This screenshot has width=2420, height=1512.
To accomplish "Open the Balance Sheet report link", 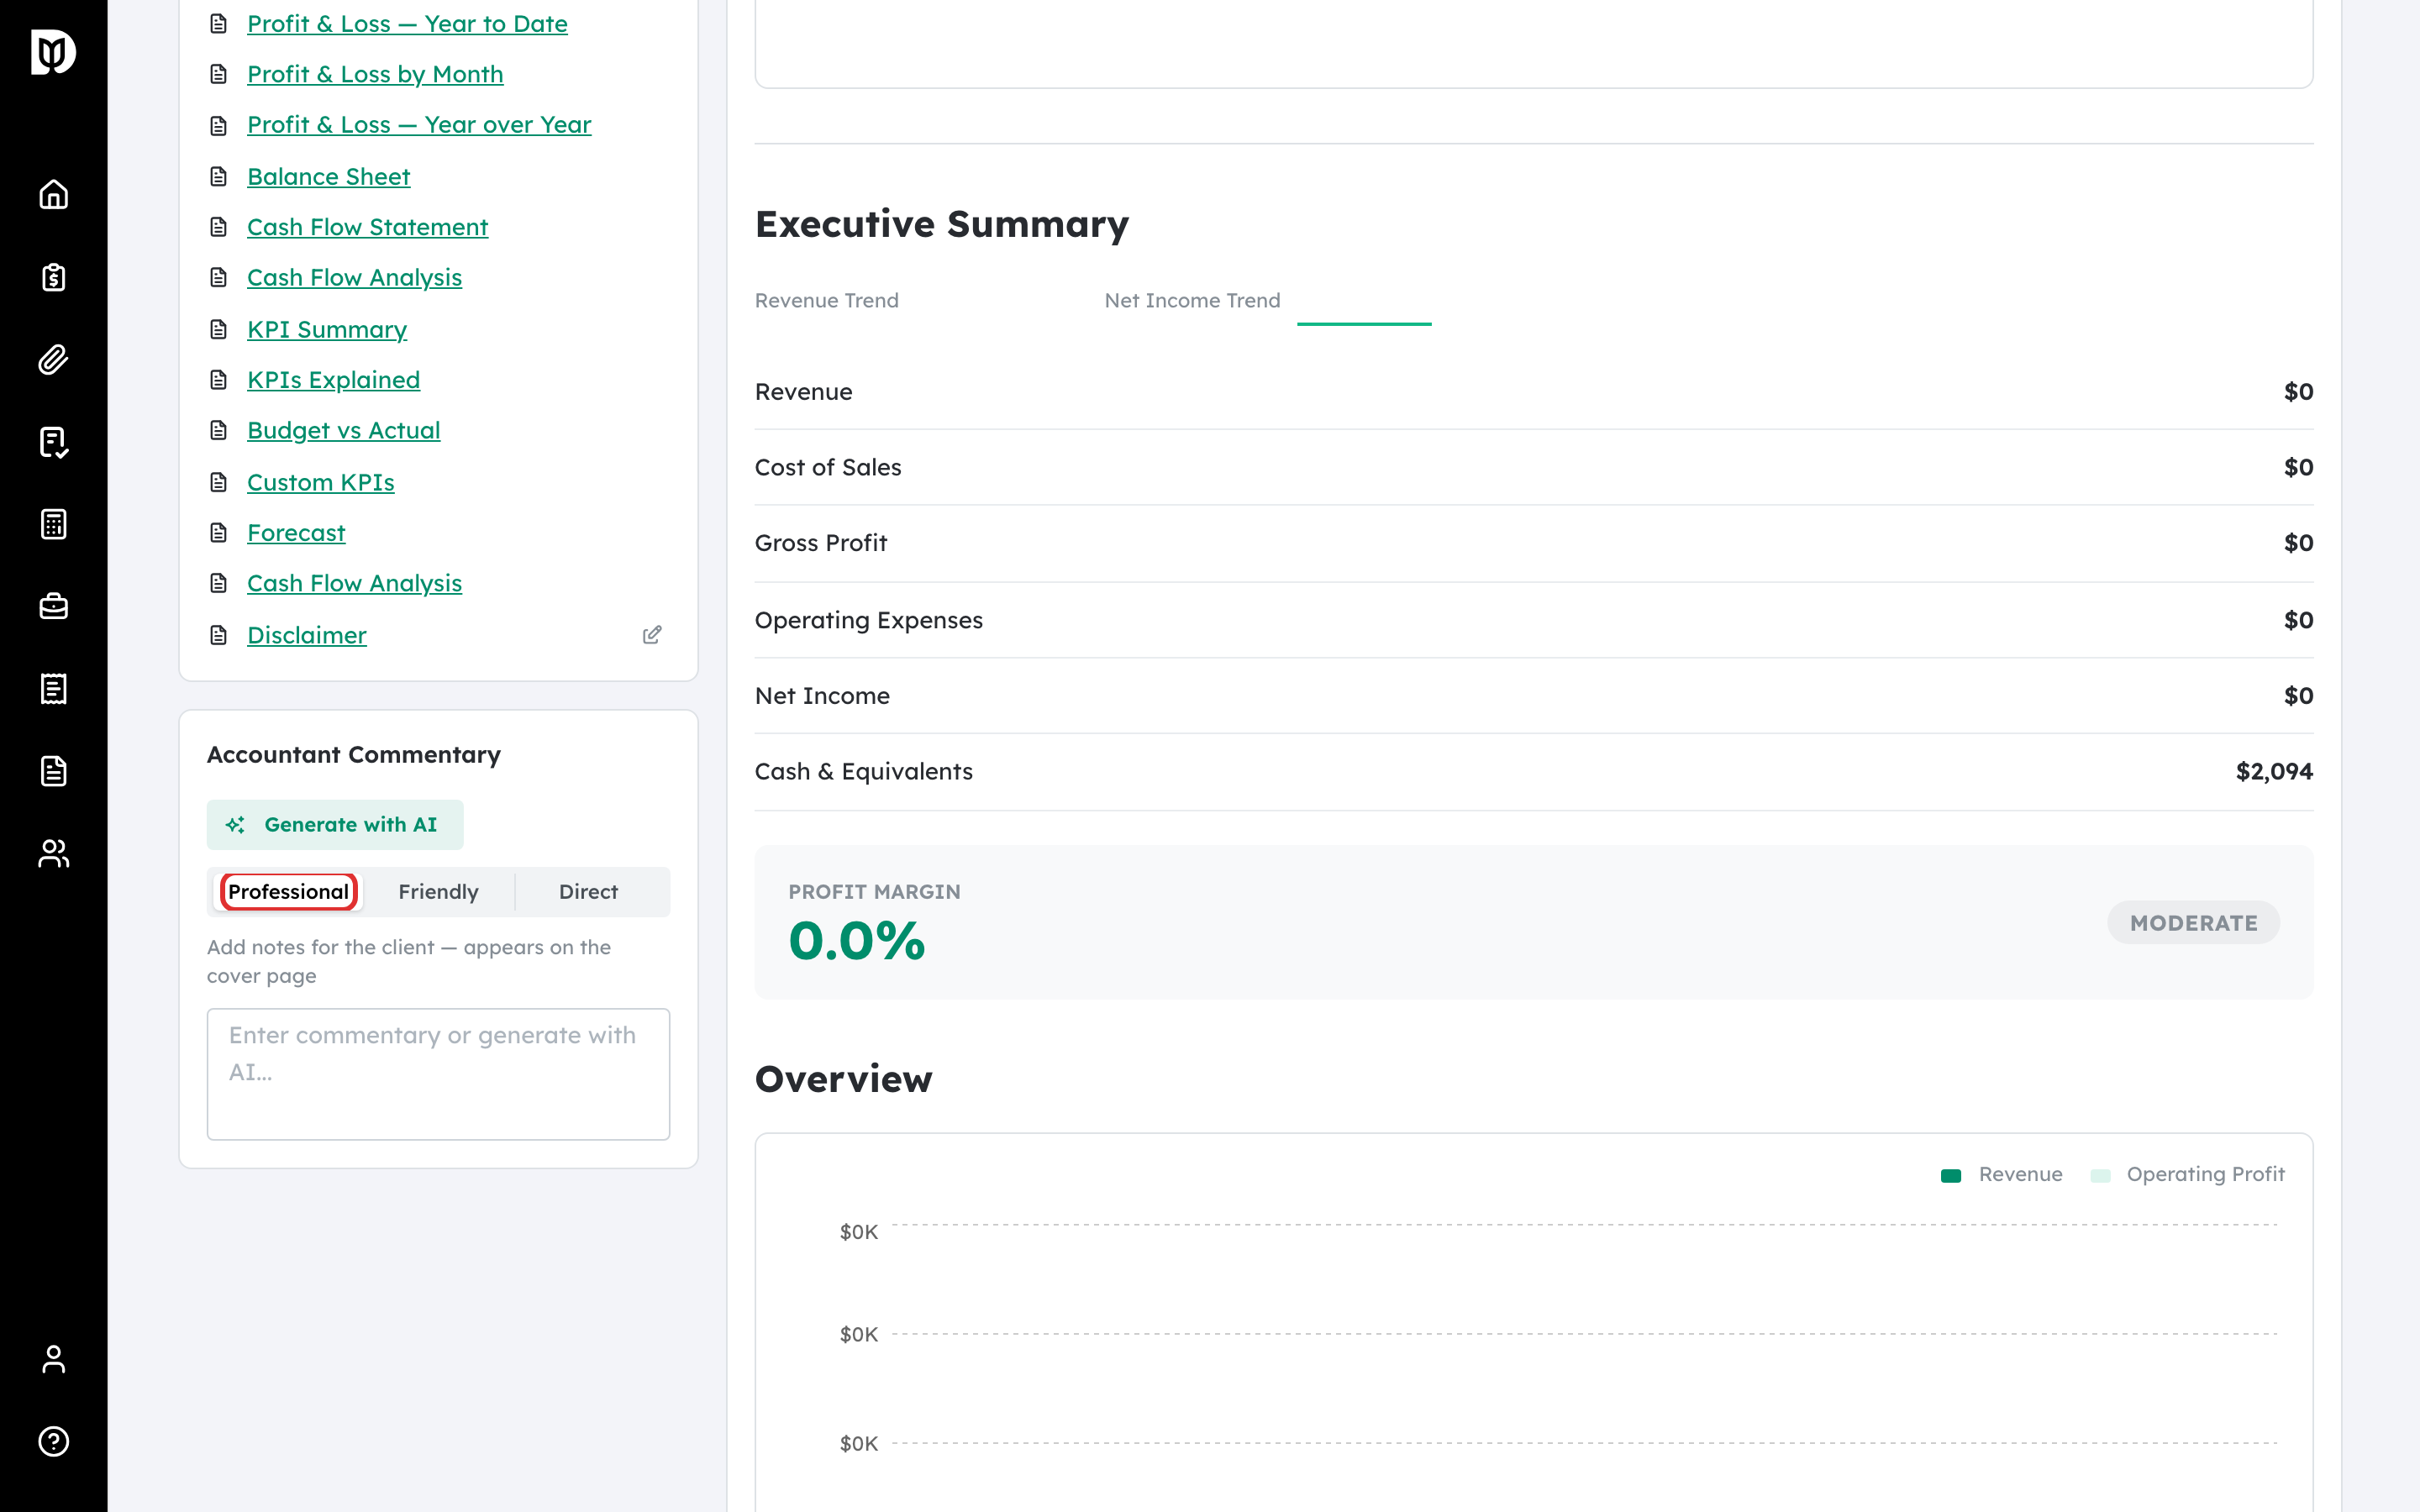I will 328,176.
